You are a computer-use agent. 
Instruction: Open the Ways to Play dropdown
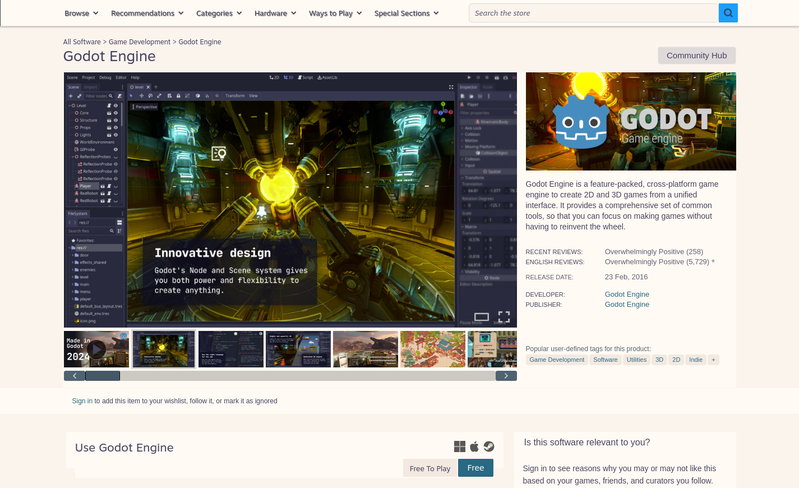[x=335, y=13]
